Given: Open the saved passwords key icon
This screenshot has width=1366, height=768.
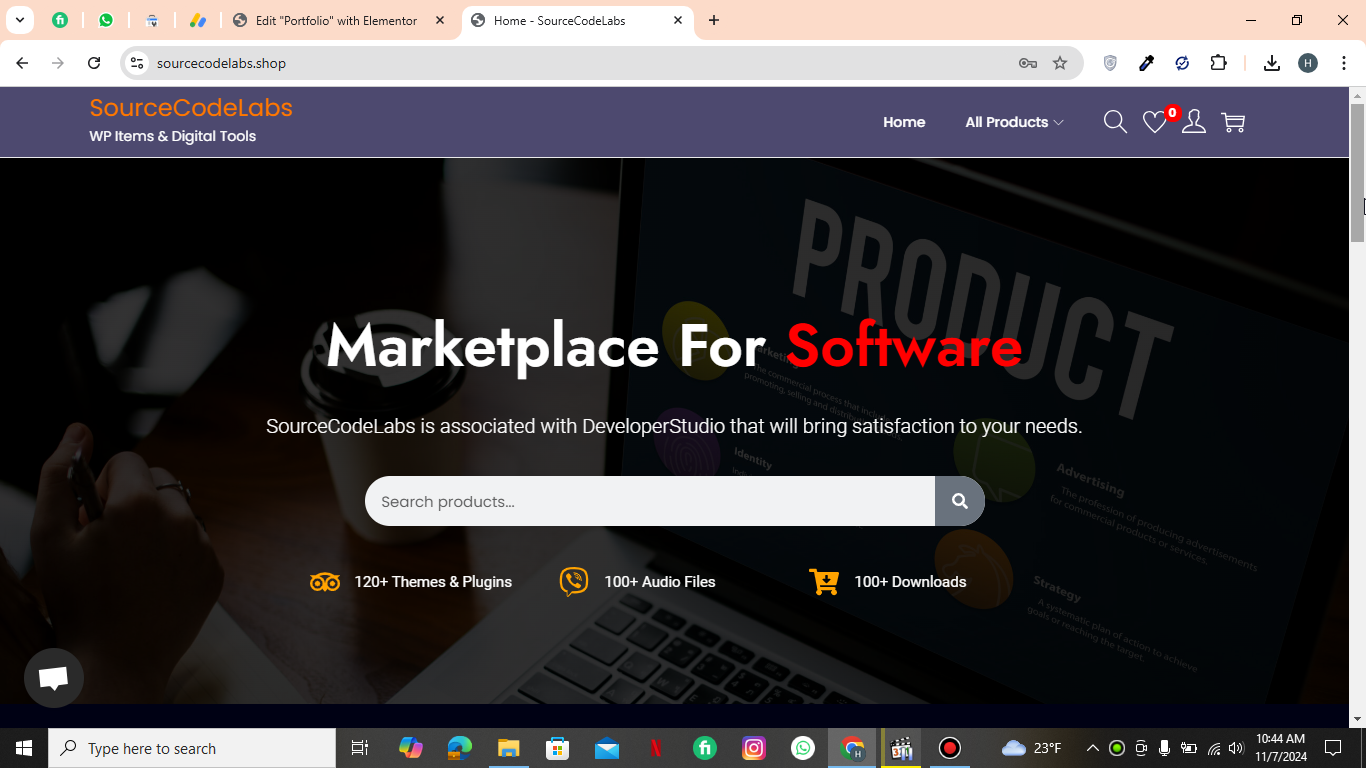Looking at the screenshot, I should 1028,63.
